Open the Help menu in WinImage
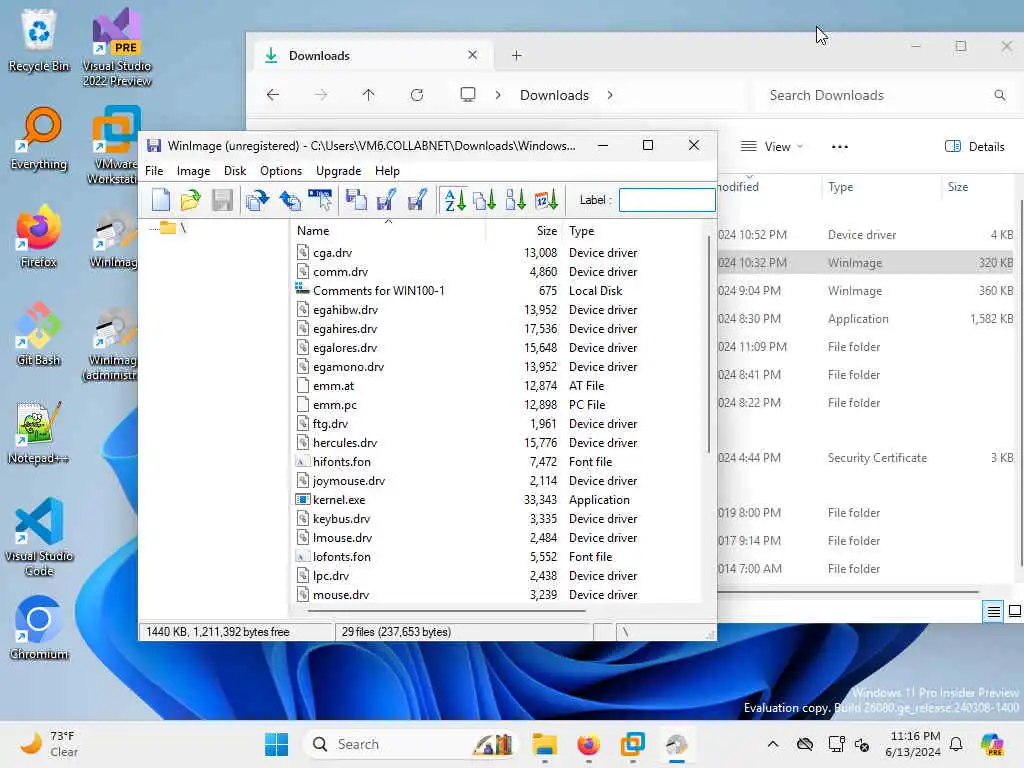Screen dimensions: 1024x768 click(x=387, y=171)
